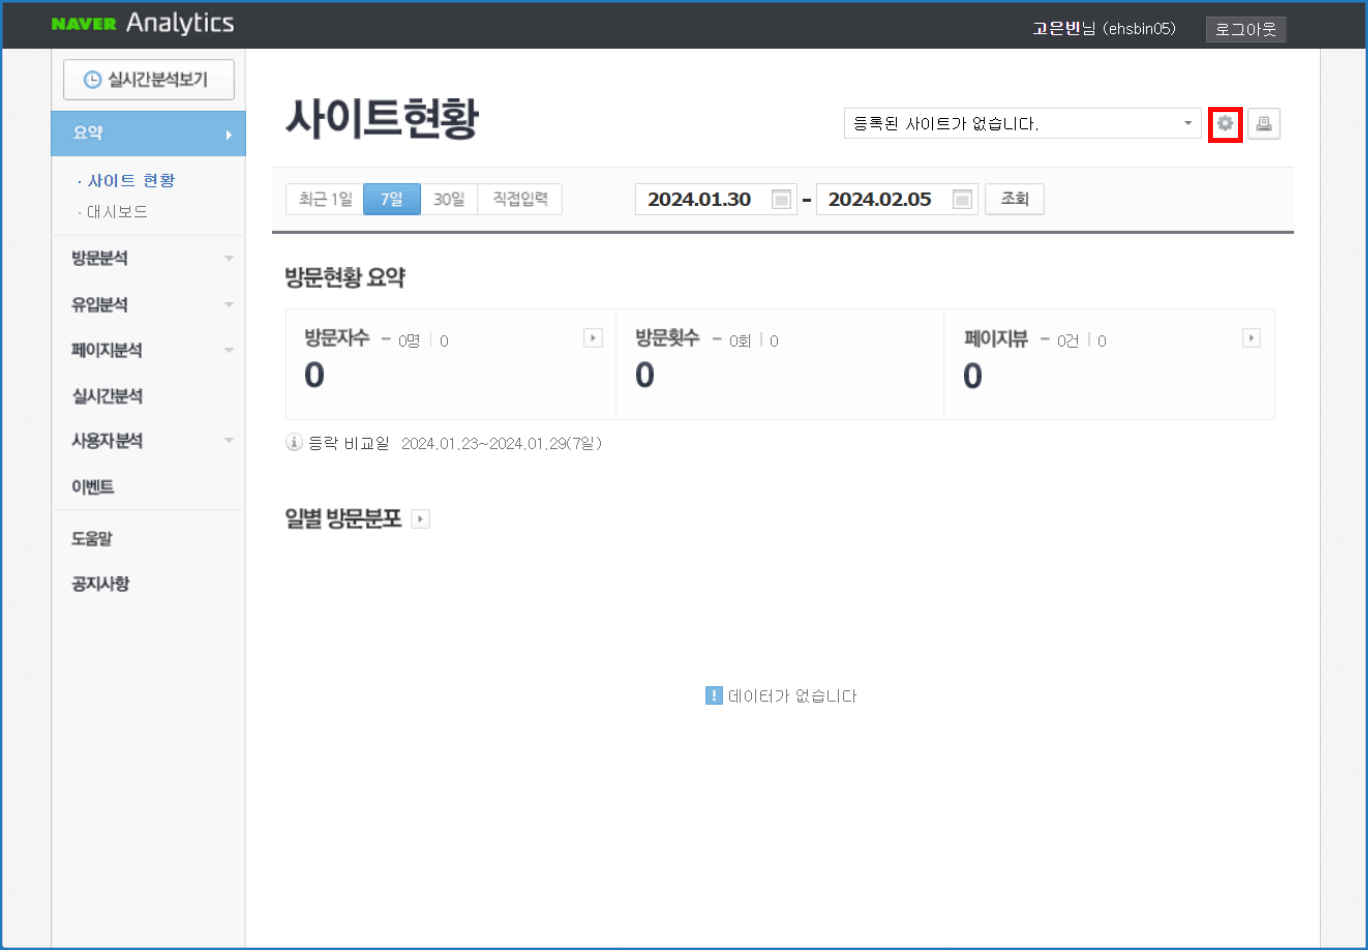Select the 7일 period option
This screenshot has height=950, width=1368.
(392, 199)
